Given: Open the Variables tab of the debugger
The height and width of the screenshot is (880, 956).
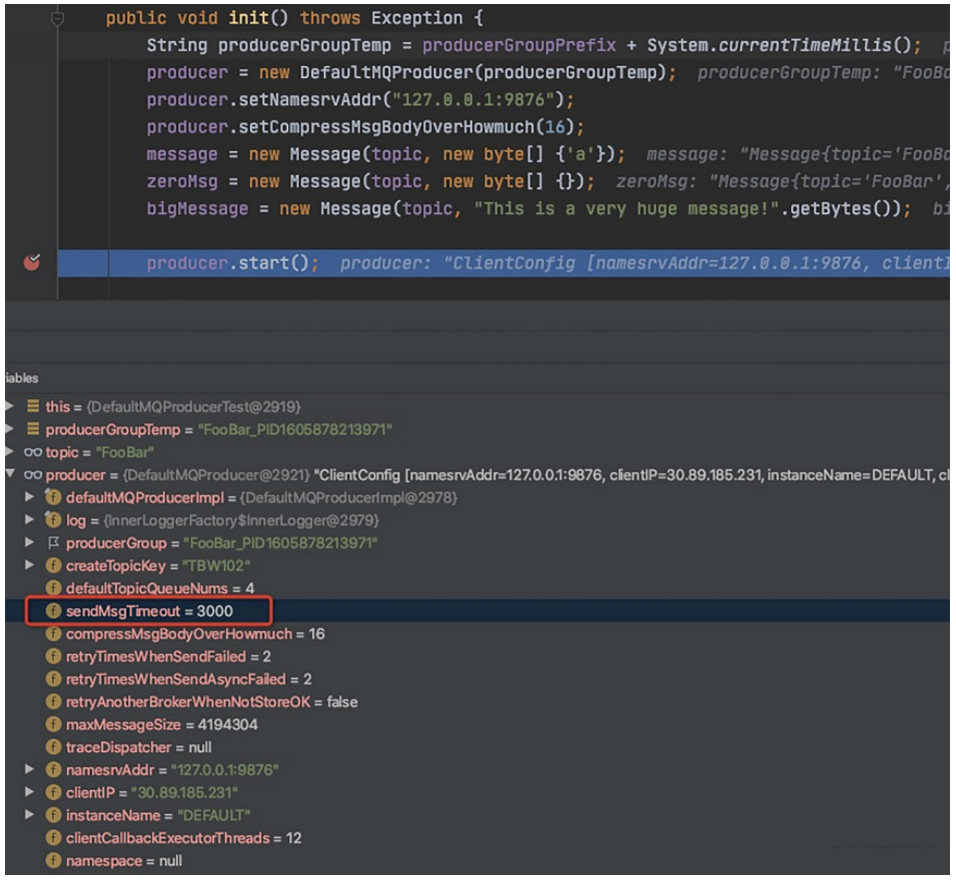Looking at the screenshot, I should (22, 378).
